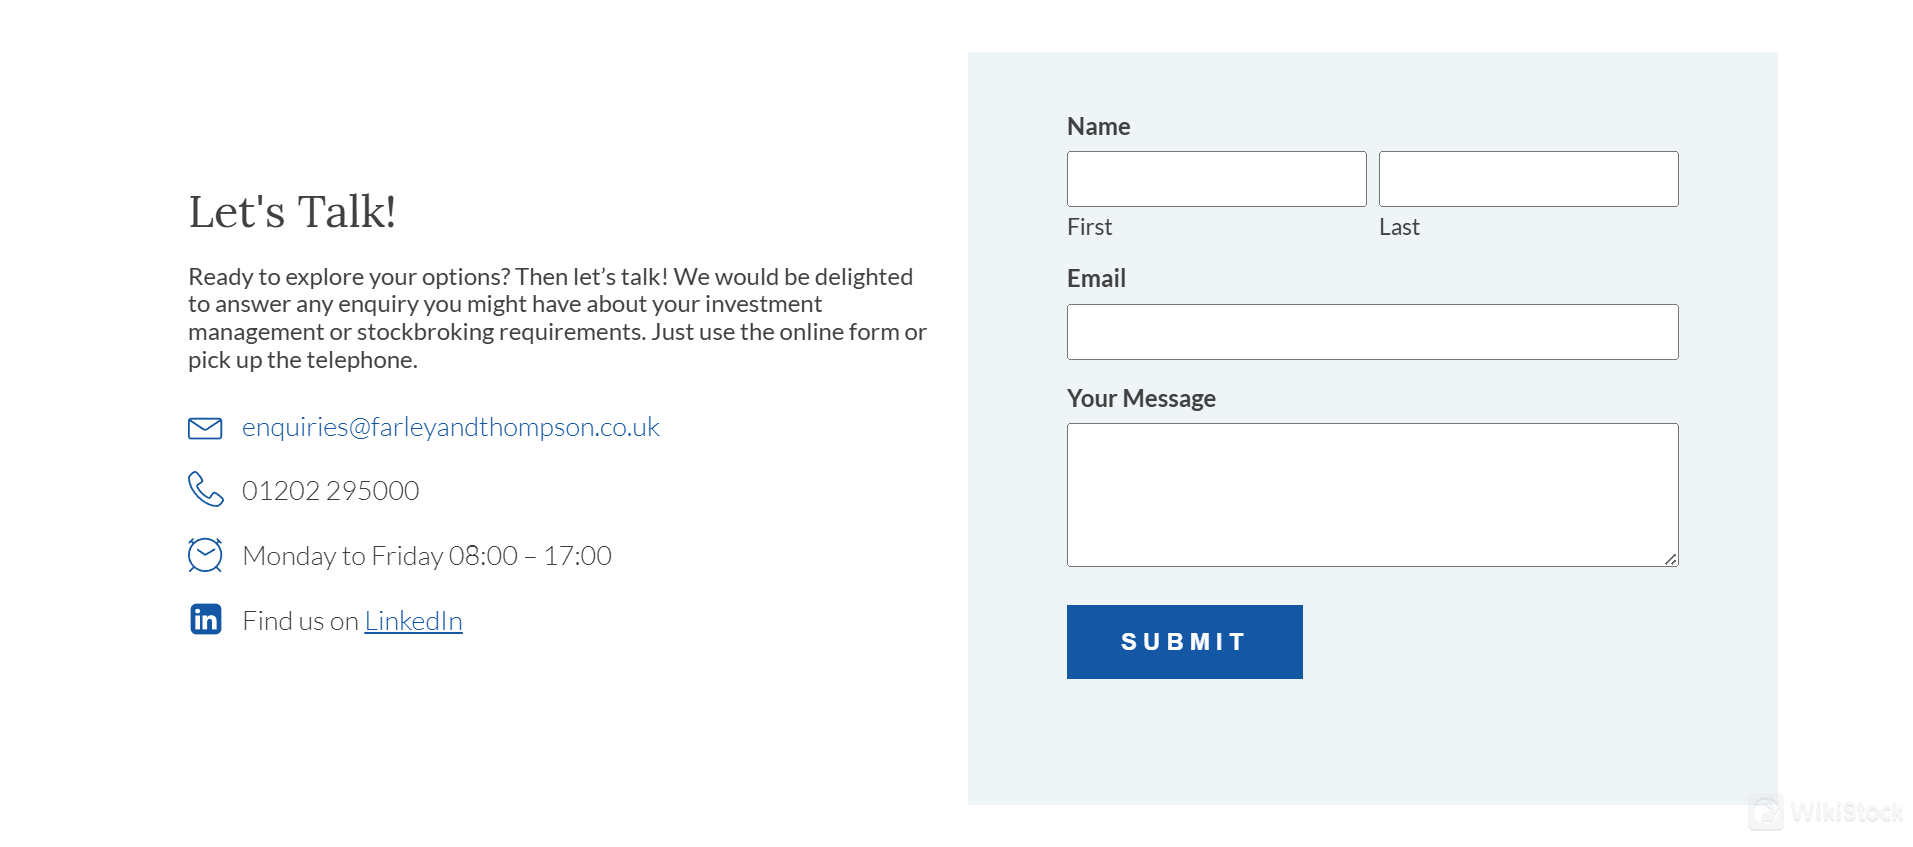The image size is (1913, 847).
Task: Click into the Email input field
Action: (x=1372, y=332)
